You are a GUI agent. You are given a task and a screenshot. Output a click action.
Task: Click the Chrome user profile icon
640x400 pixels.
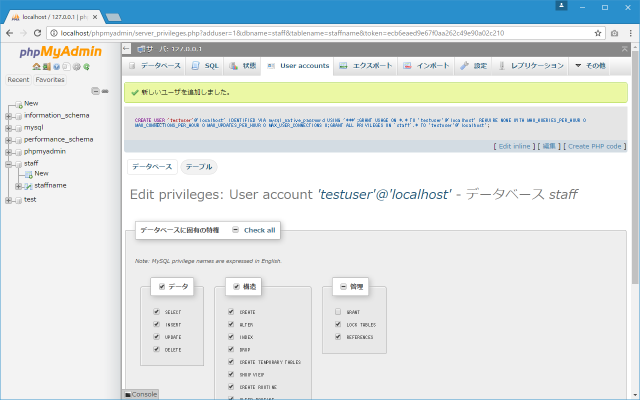point(561,5)
